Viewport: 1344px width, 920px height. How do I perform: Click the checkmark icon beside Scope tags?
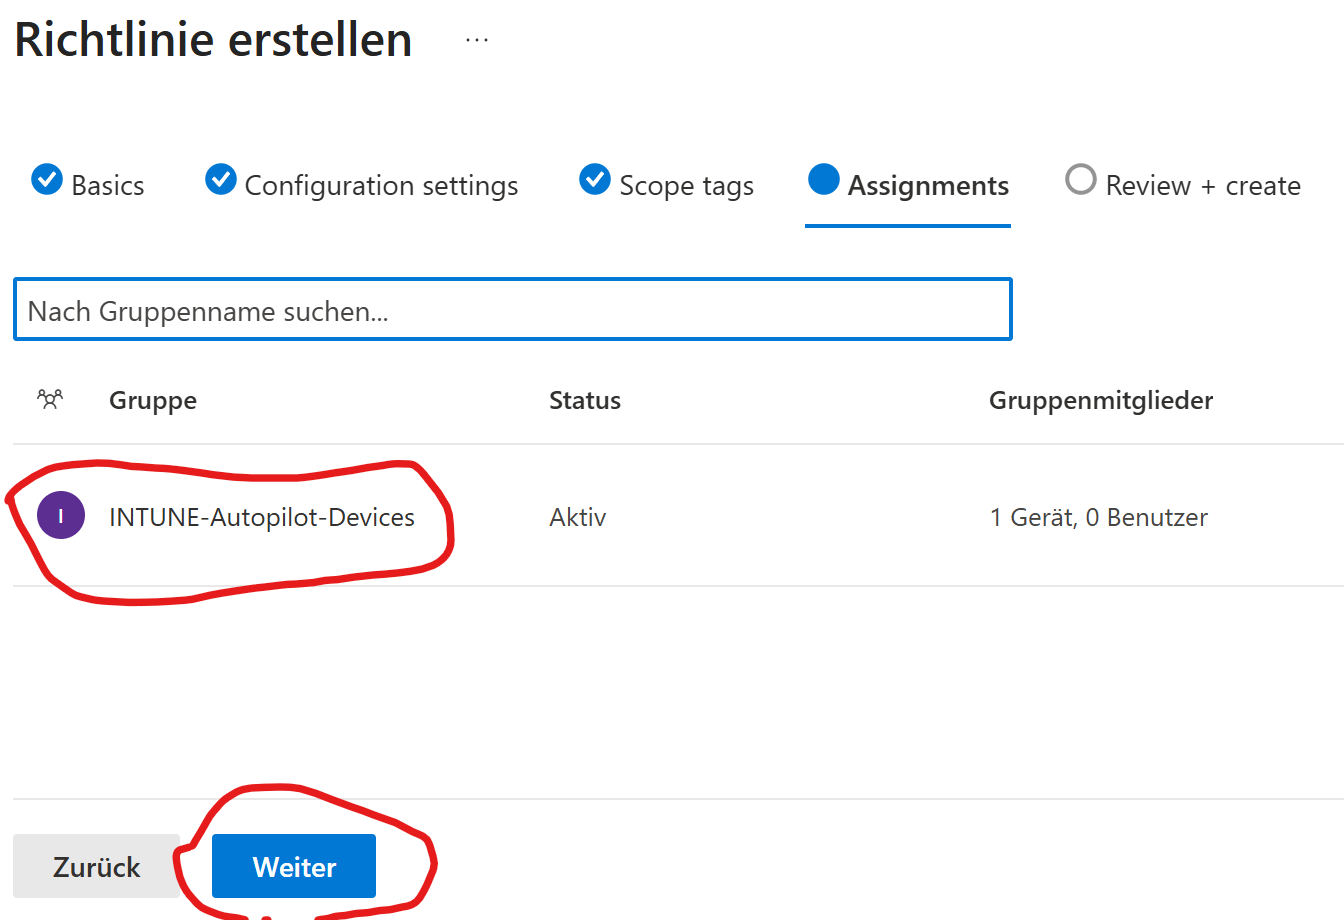595,180
